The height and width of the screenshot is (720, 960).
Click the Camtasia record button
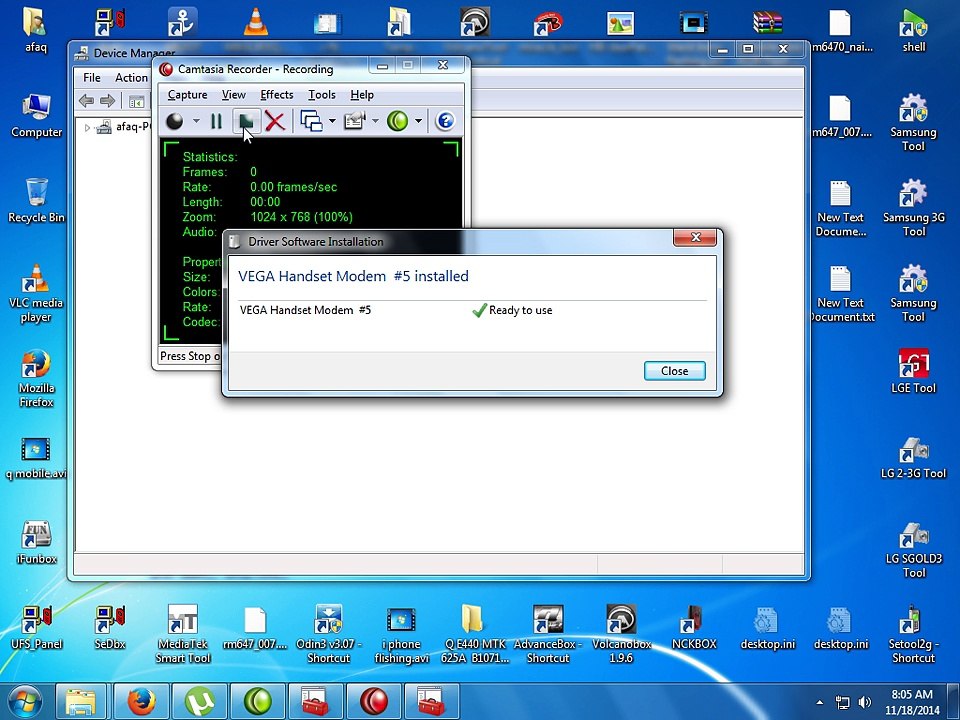[x=174, y=121]
